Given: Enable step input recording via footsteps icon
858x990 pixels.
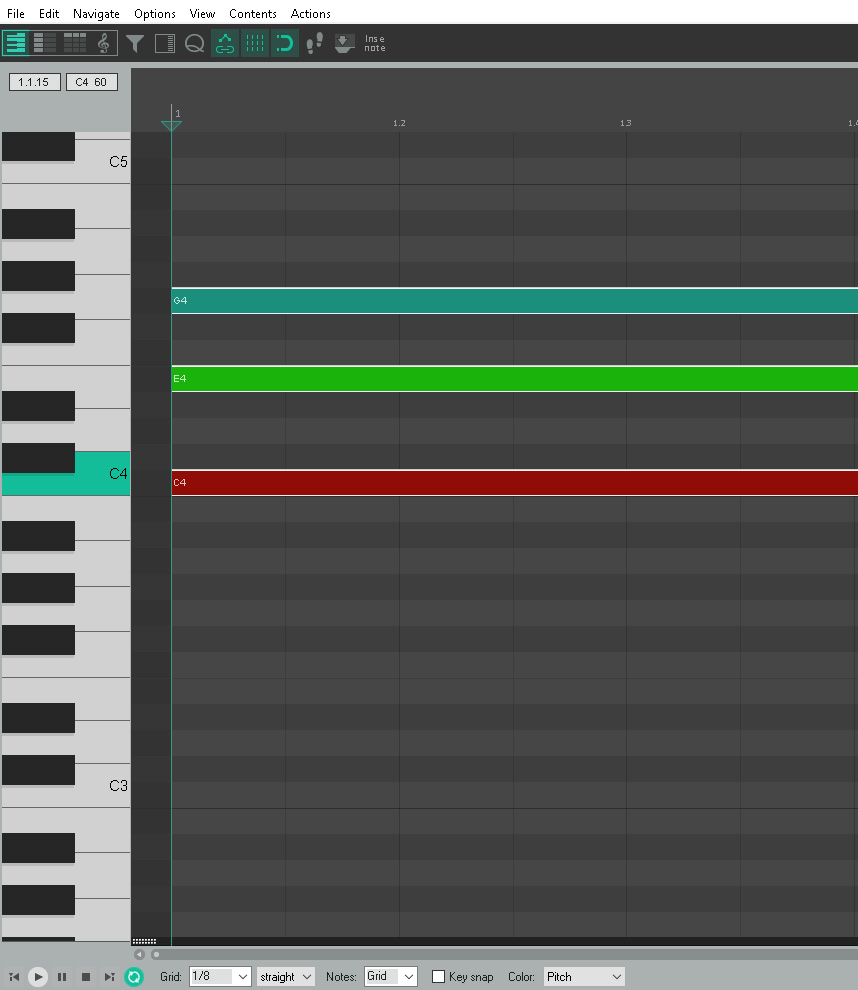Looking at the screenshot, I should [x=313, y=43].
